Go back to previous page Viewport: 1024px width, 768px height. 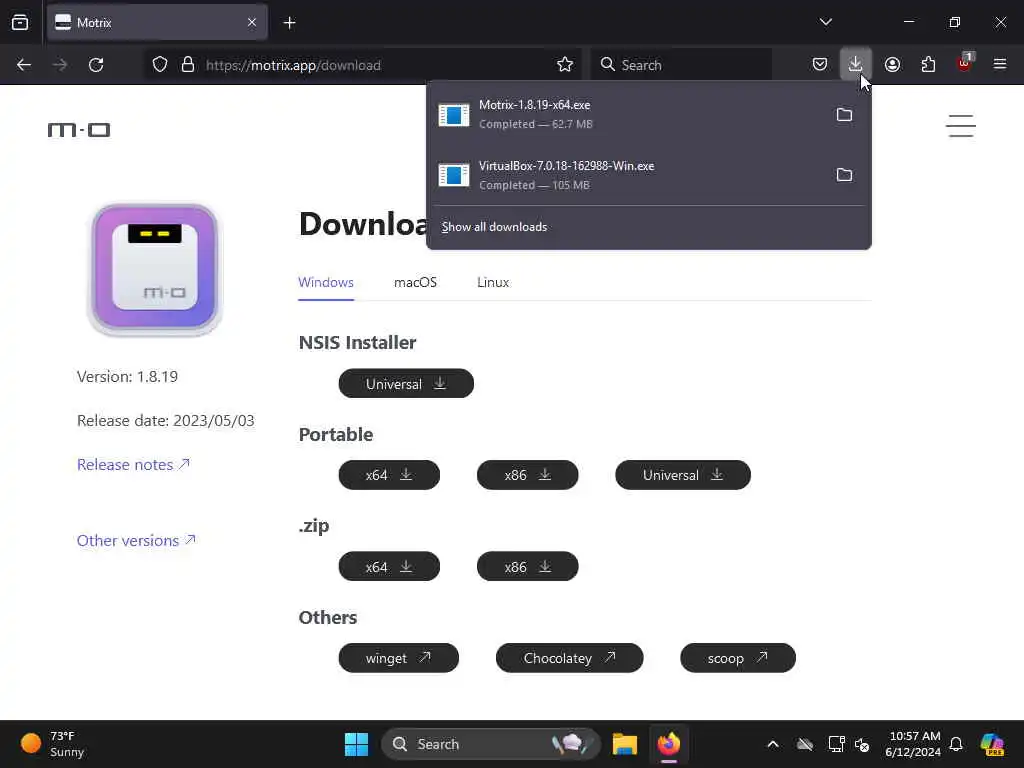click(x=24, y=65)
